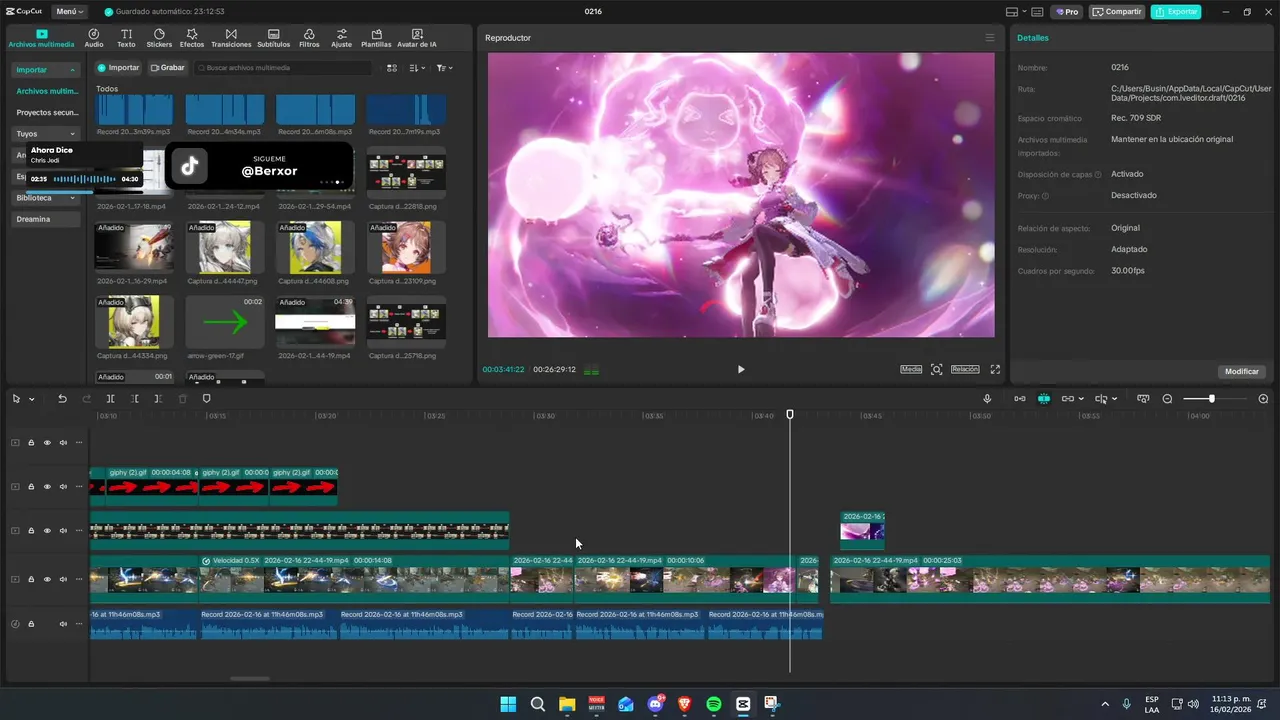Click the Pro upgrade button

[x=1066, y=12]
